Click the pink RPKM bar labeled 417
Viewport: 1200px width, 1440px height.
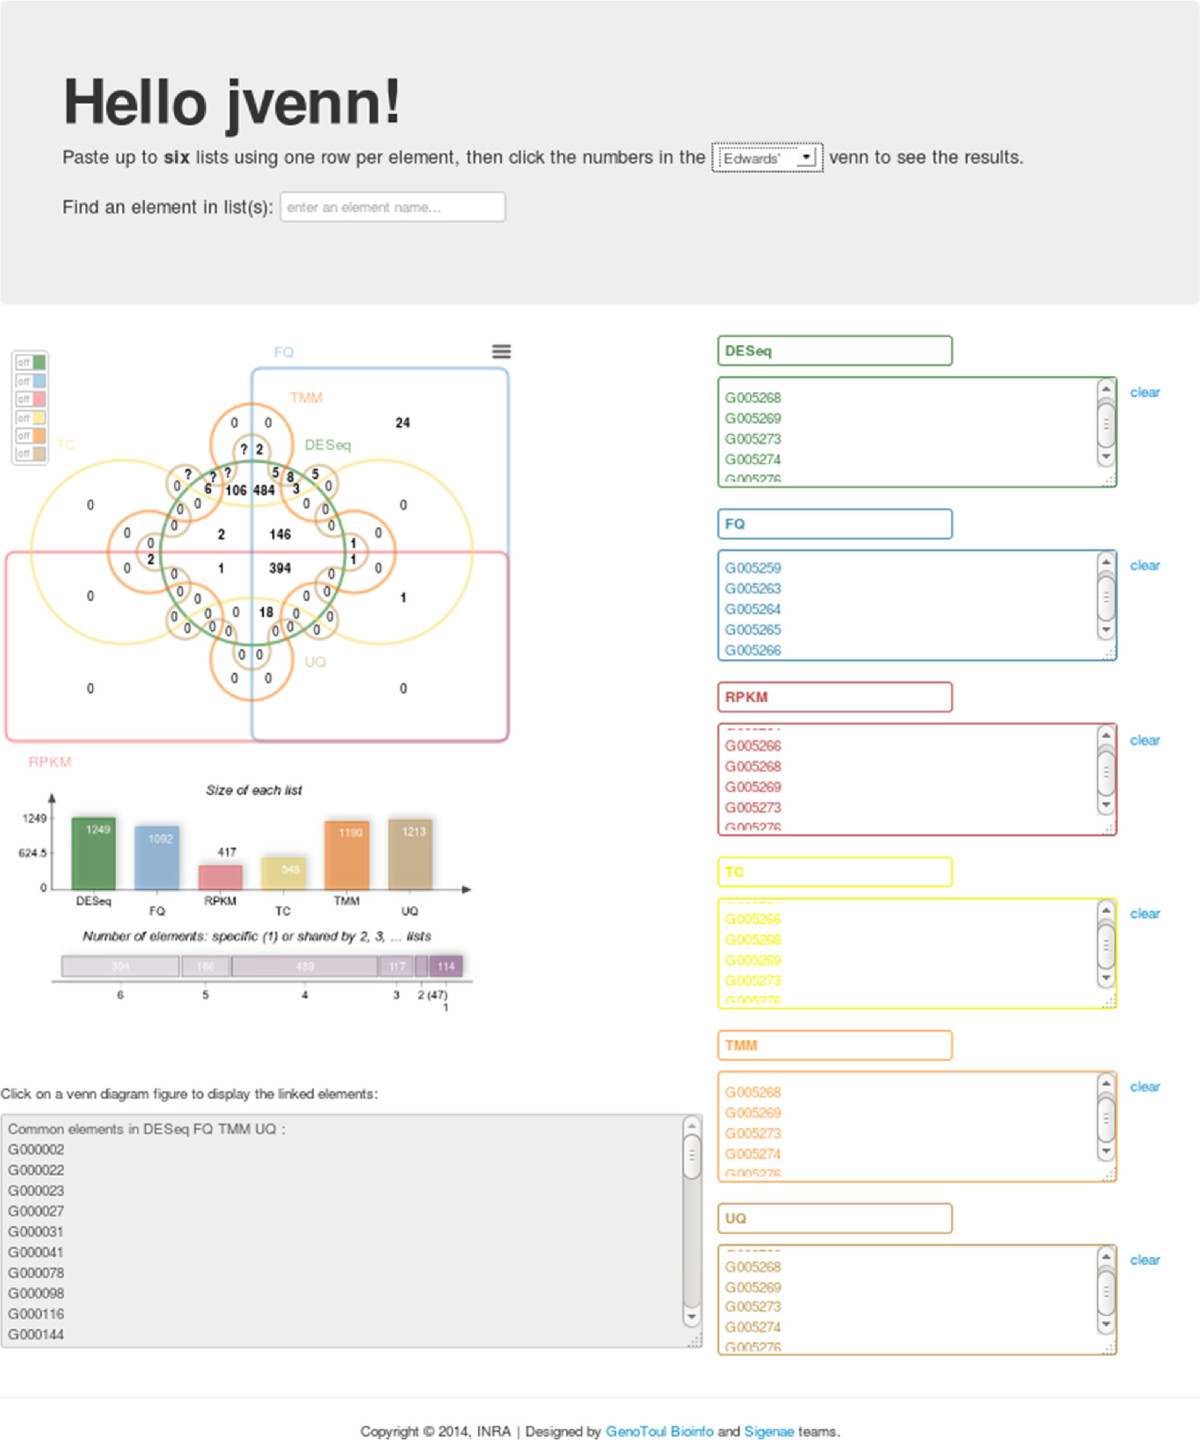click(220, 877)
